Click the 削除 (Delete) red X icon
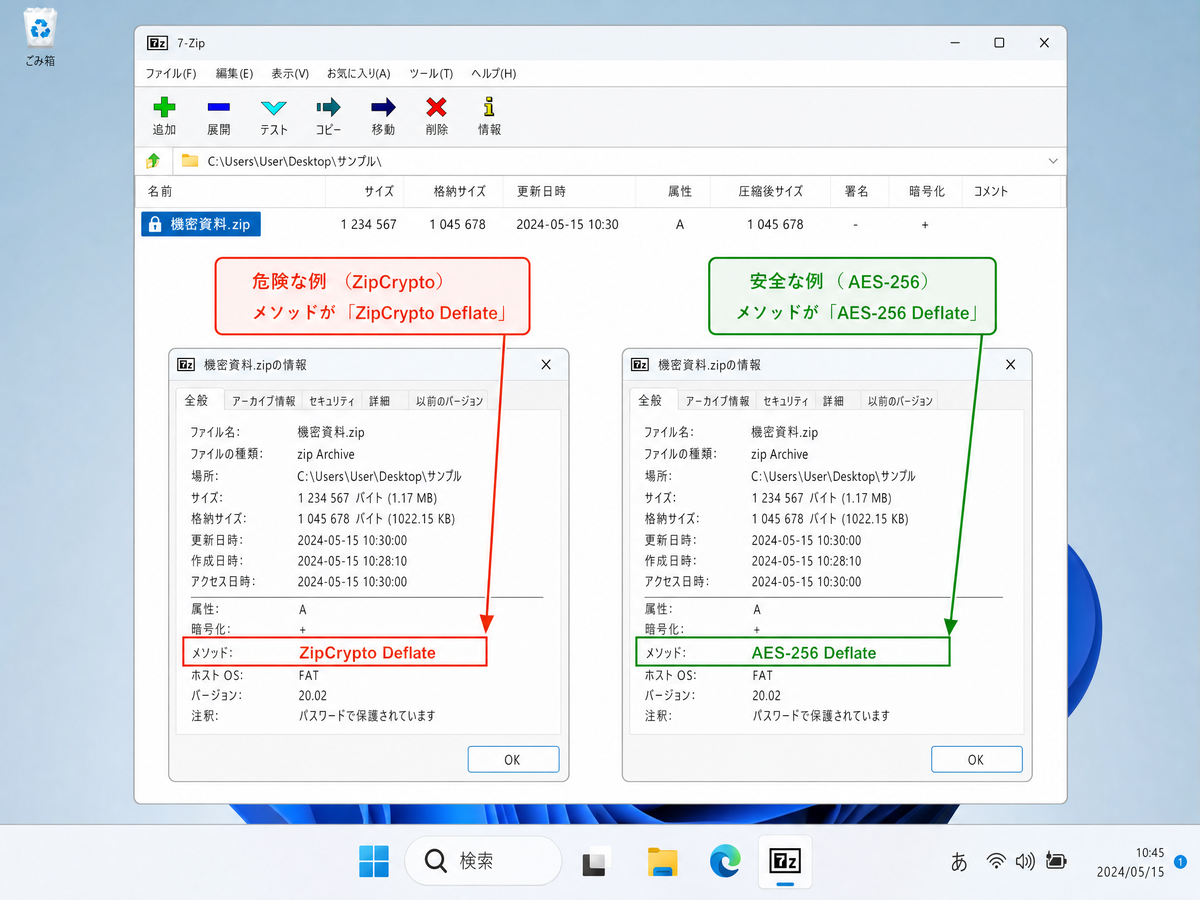The image size is (1200, 900). point(436,107)
